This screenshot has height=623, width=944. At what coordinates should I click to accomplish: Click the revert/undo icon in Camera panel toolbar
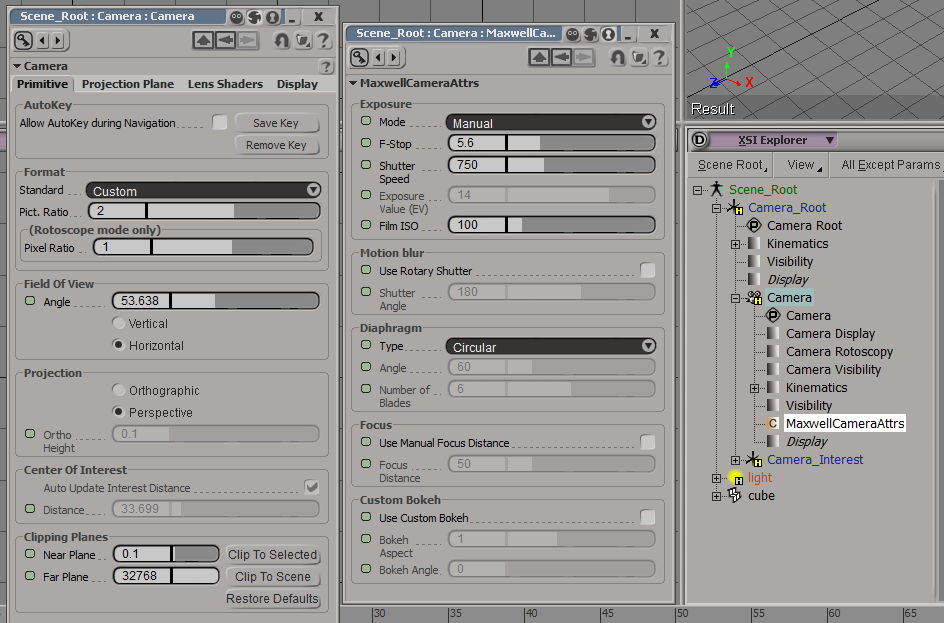pyautogui.click(x=282, y=41)
